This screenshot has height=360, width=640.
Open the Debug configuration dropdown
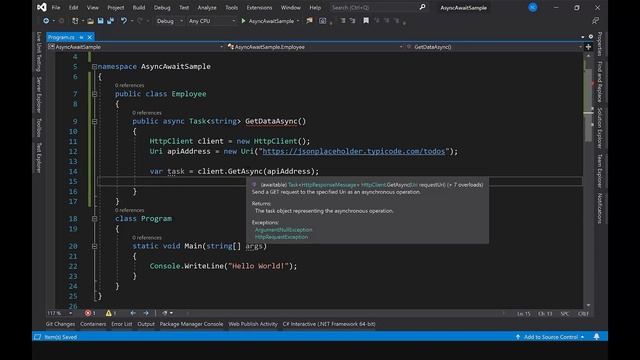click(169, 21)
